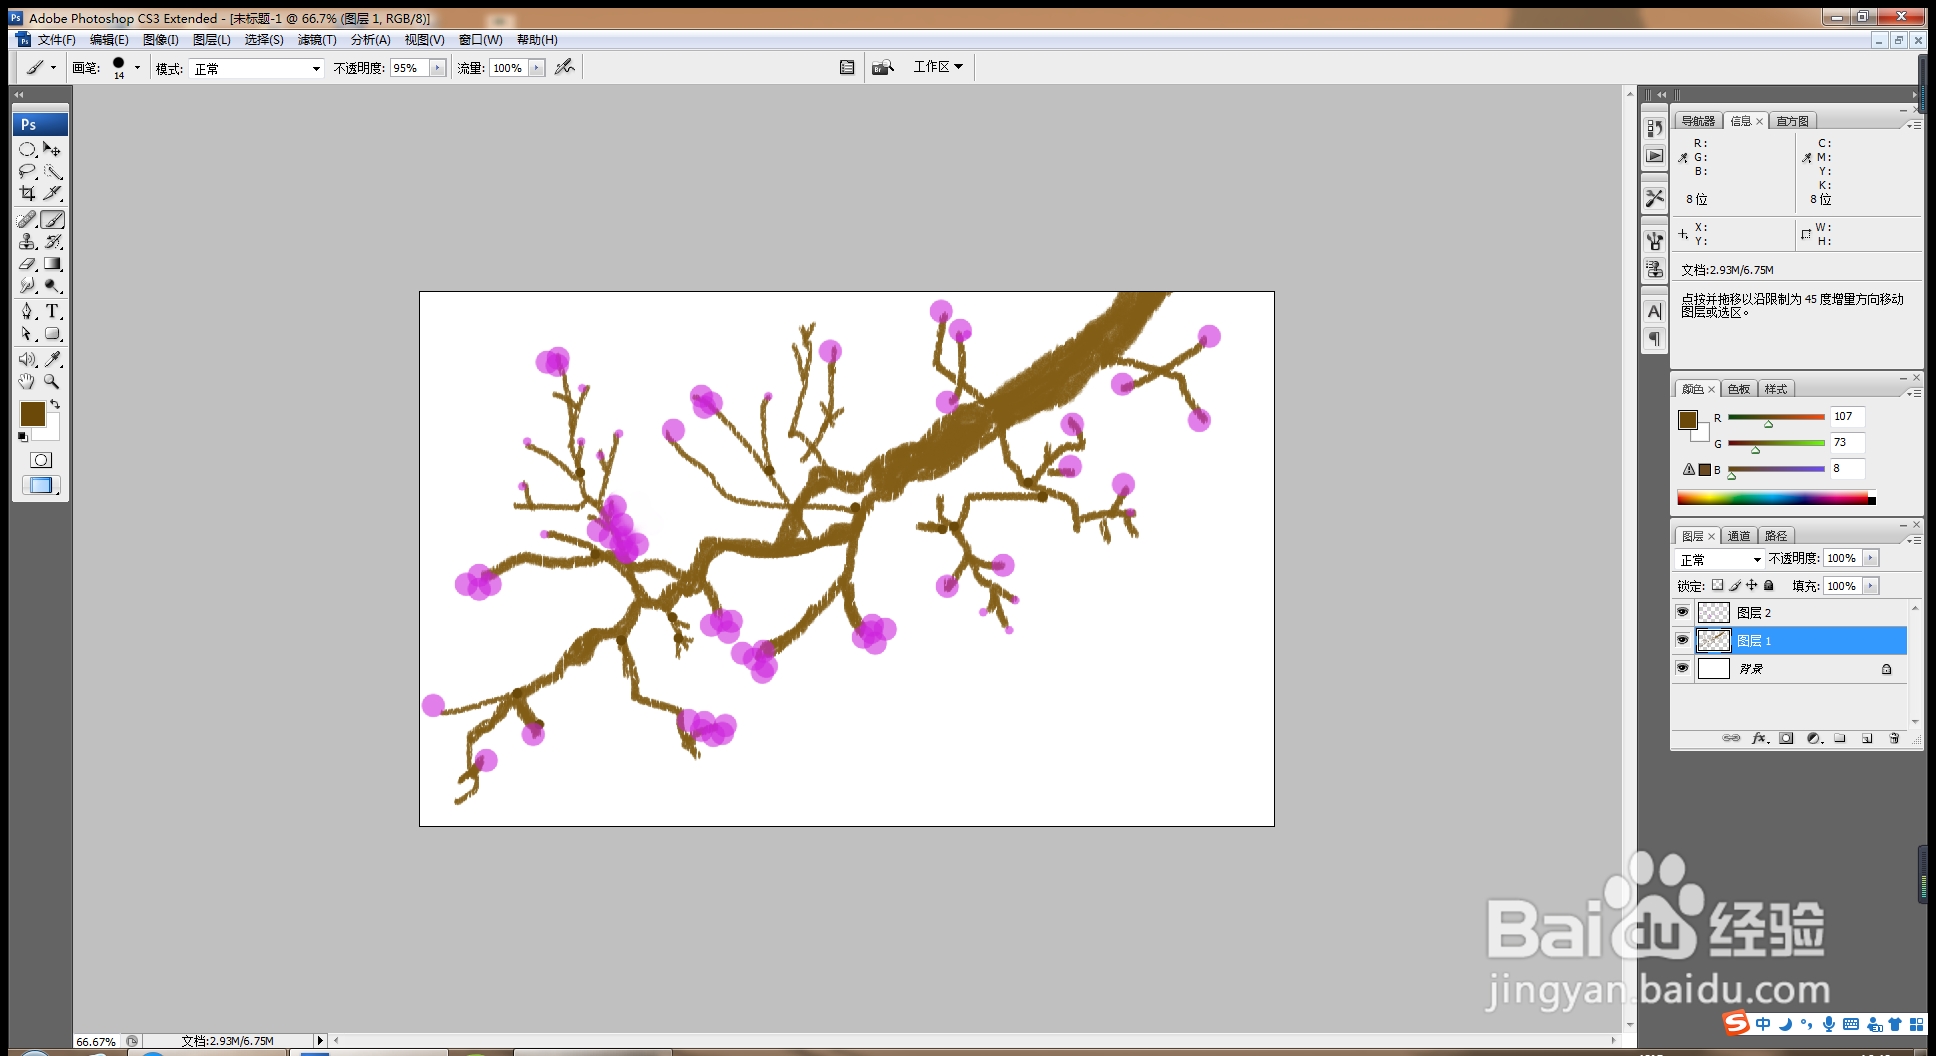Add a layer style (fx)
Screen dimensions: 1936x1056
(1760, 738)
